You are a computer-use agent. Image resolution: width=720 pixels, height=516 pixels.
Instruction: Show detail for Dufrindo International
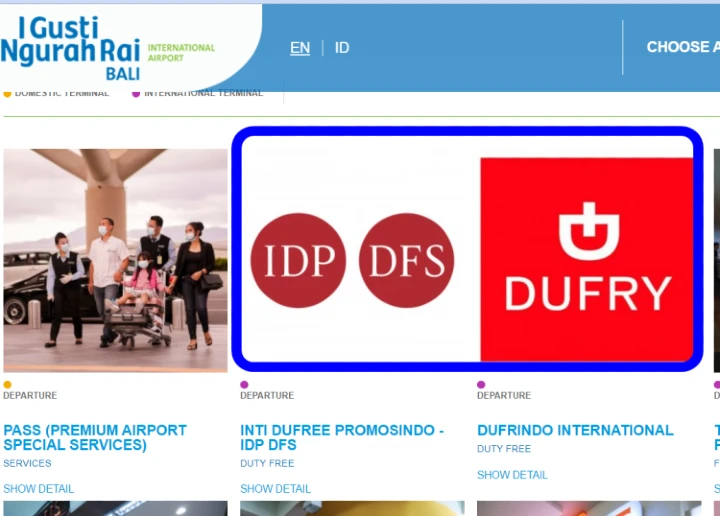point(512,475)
